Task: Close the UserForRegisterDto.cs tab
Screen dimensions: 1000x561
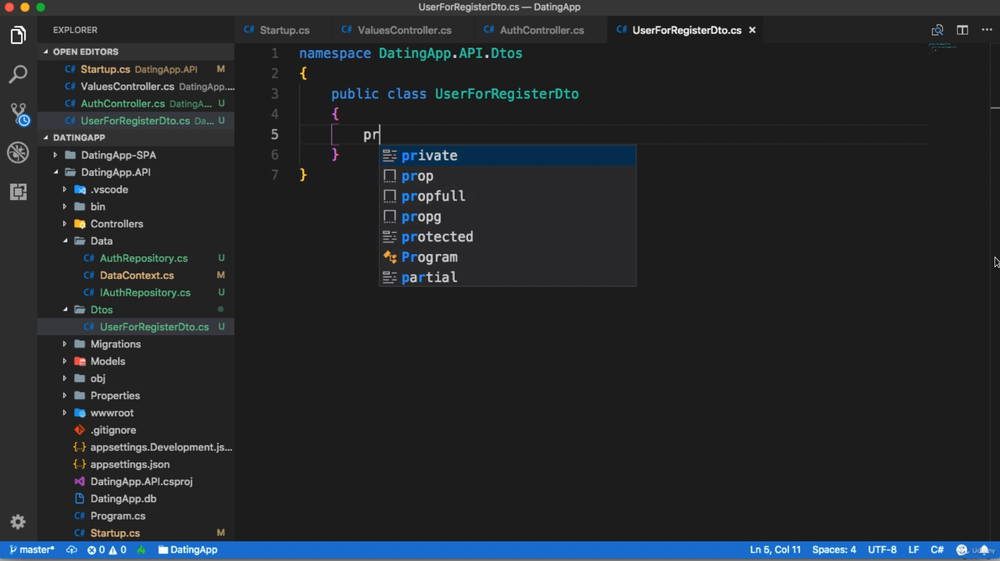Action: click(752, 30)
